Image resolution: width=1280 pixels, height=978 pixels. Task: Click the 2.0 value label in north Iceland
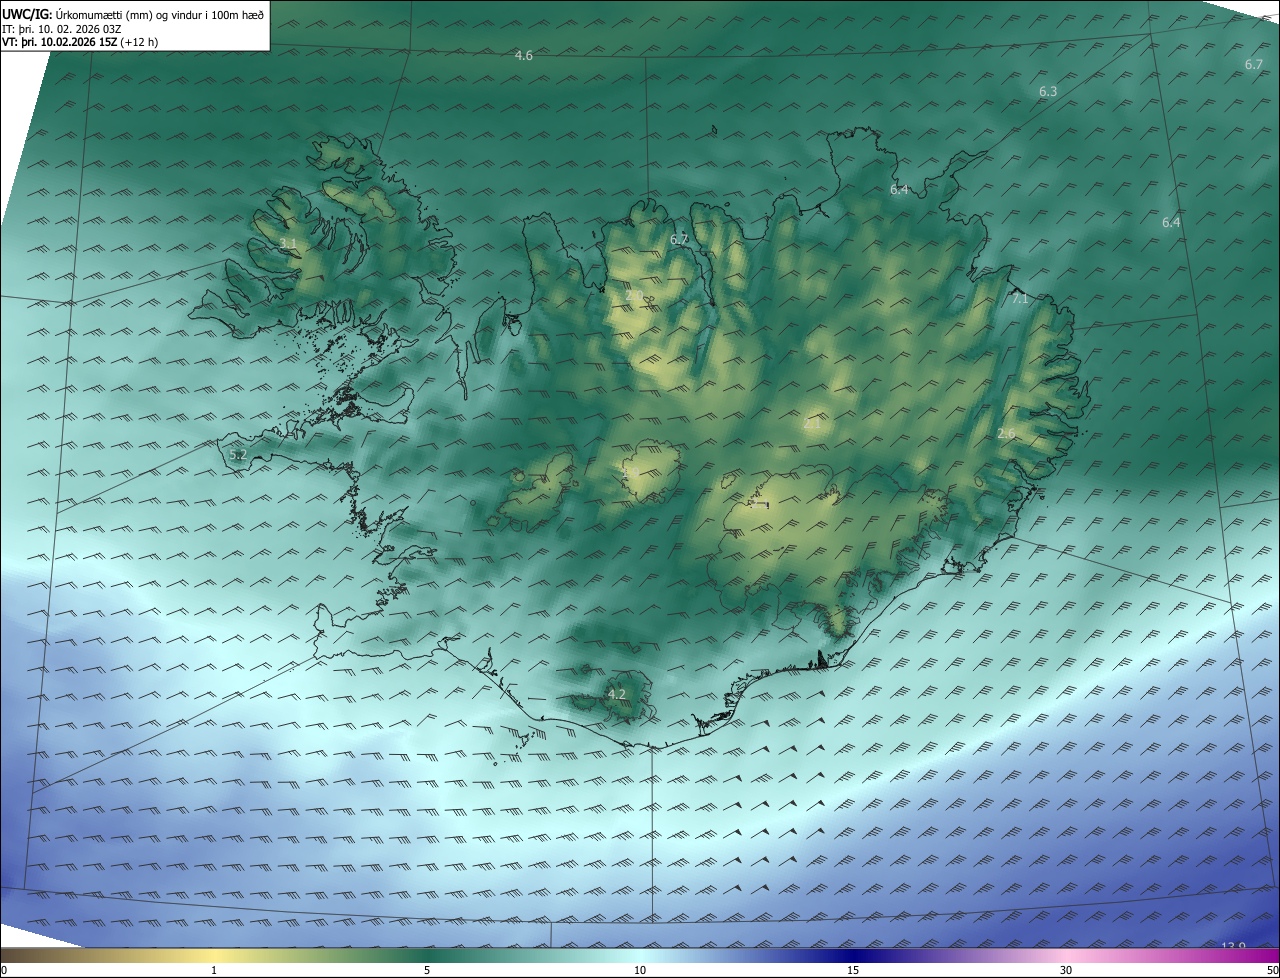pyautogui.click(x=634, y=296)
